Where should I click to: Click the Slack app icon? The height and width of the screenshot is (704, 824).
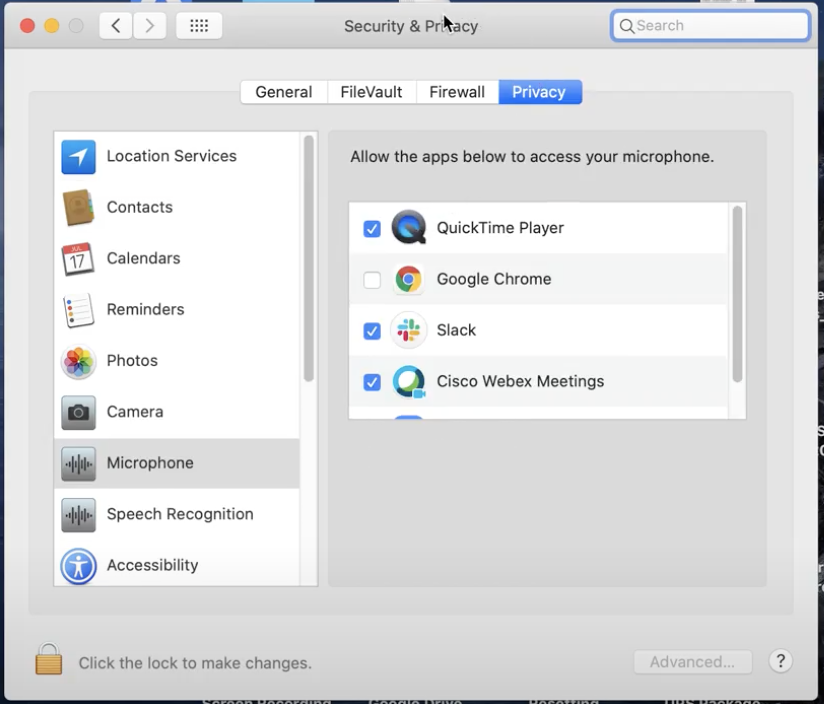click(x=408, y=330)
